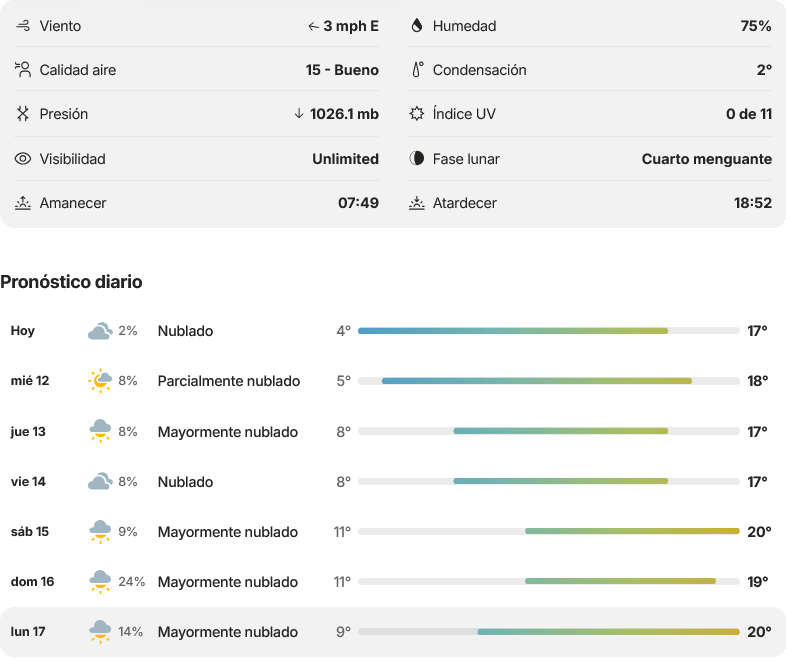
Task: Click the pressure icon beside Presión
Action: [23, 114]
